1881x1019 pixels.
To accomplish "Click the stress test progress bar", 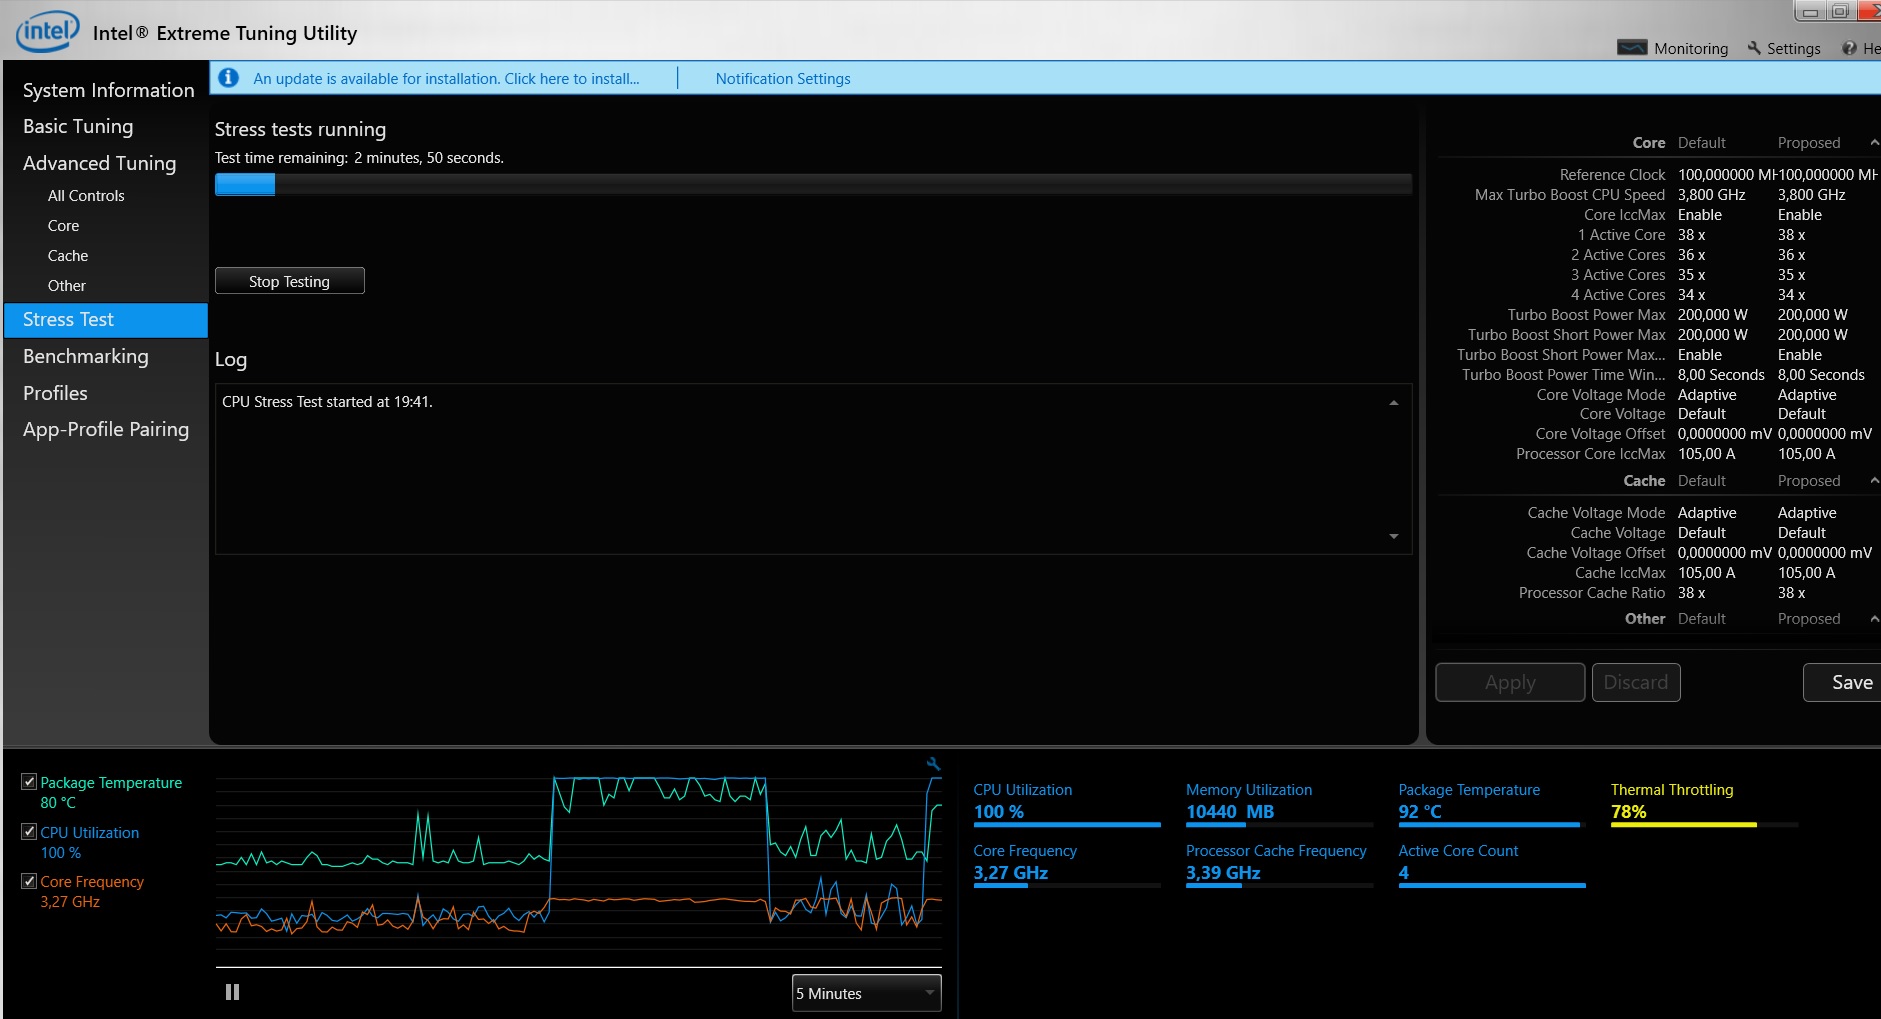I will [x=813, y=184].
